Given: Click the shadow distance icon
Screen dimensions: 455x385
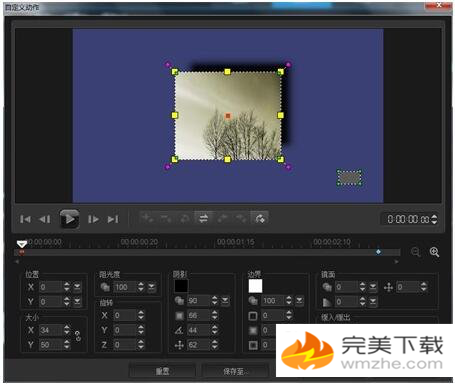Looking at the screenshot, I should coord(179,345).
